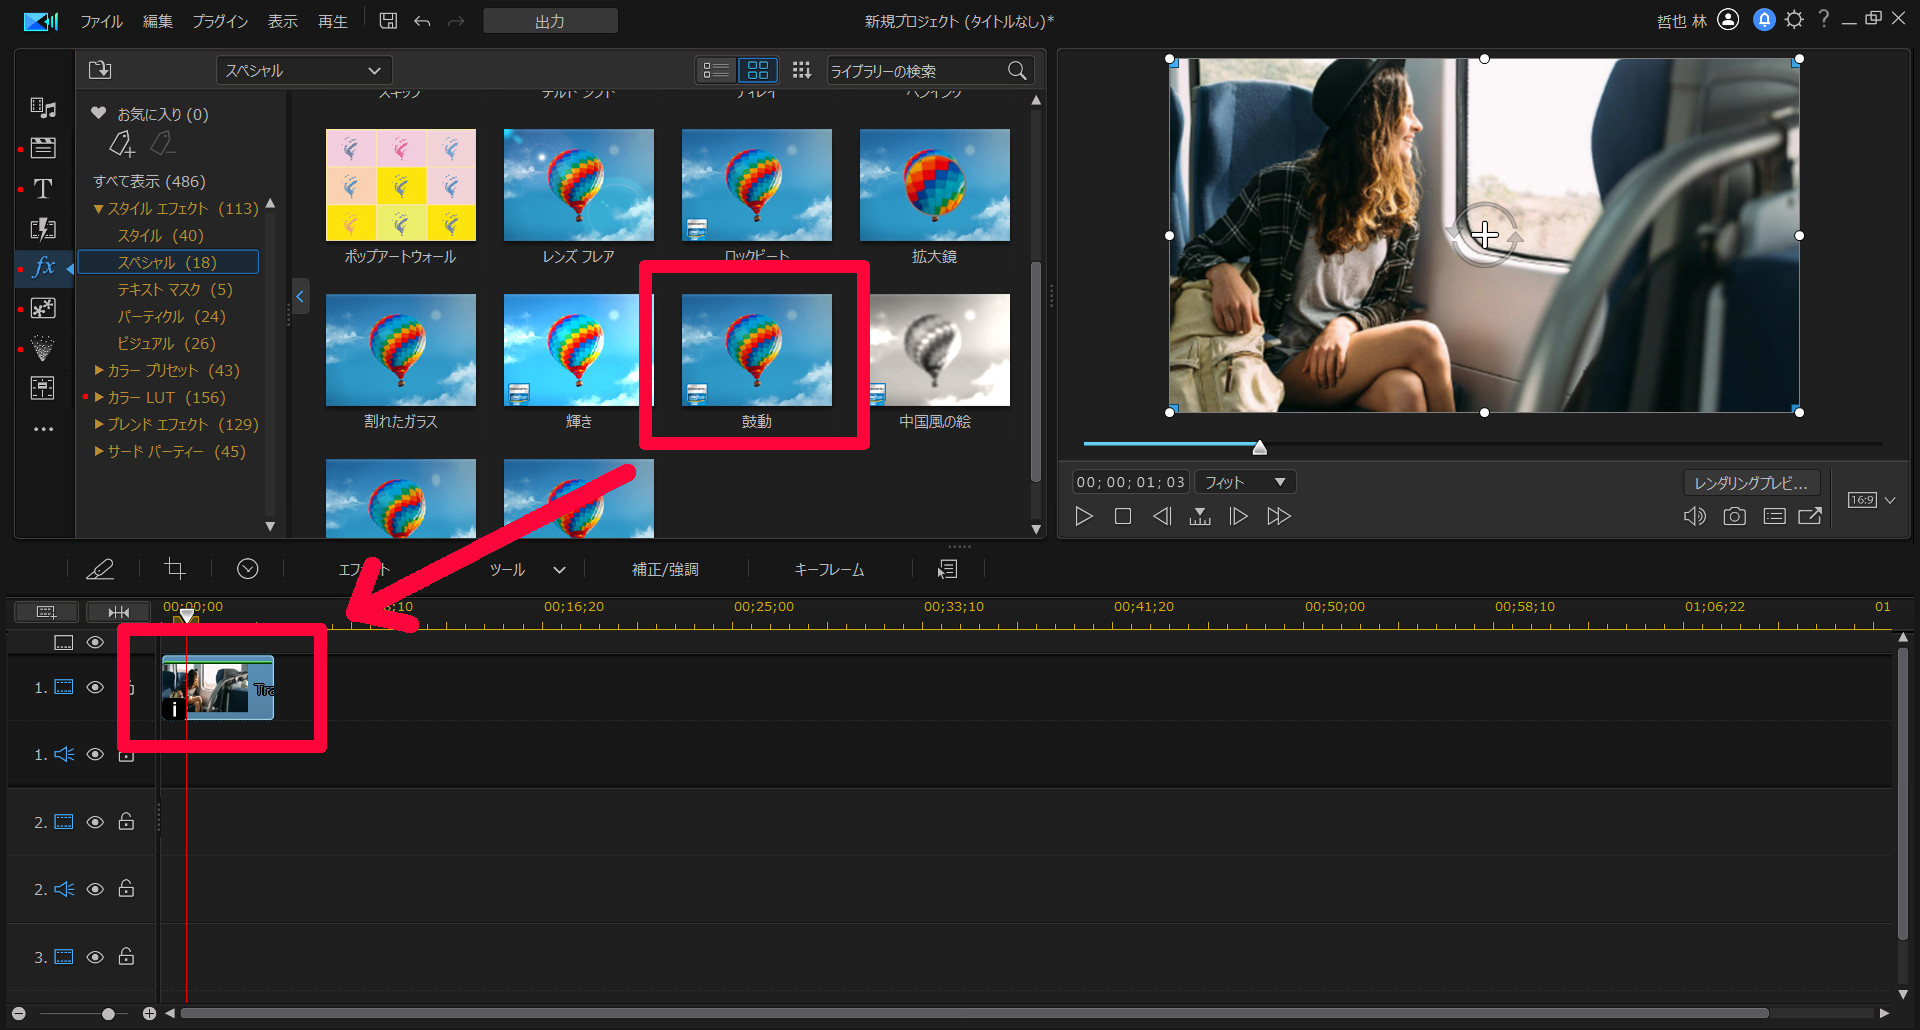Open the スペシャル category dropdown
The image size is (1920, 1030).
click(x=303, y=71)
